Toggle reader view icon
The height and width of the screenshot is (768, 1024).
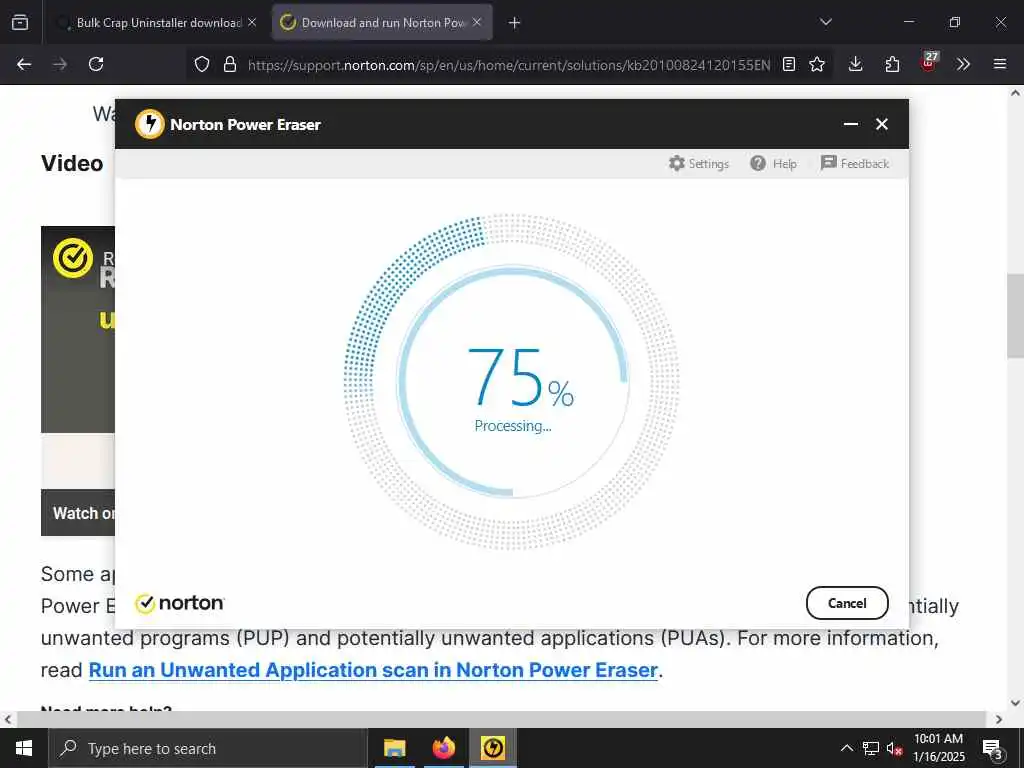(x=789, y=64)
